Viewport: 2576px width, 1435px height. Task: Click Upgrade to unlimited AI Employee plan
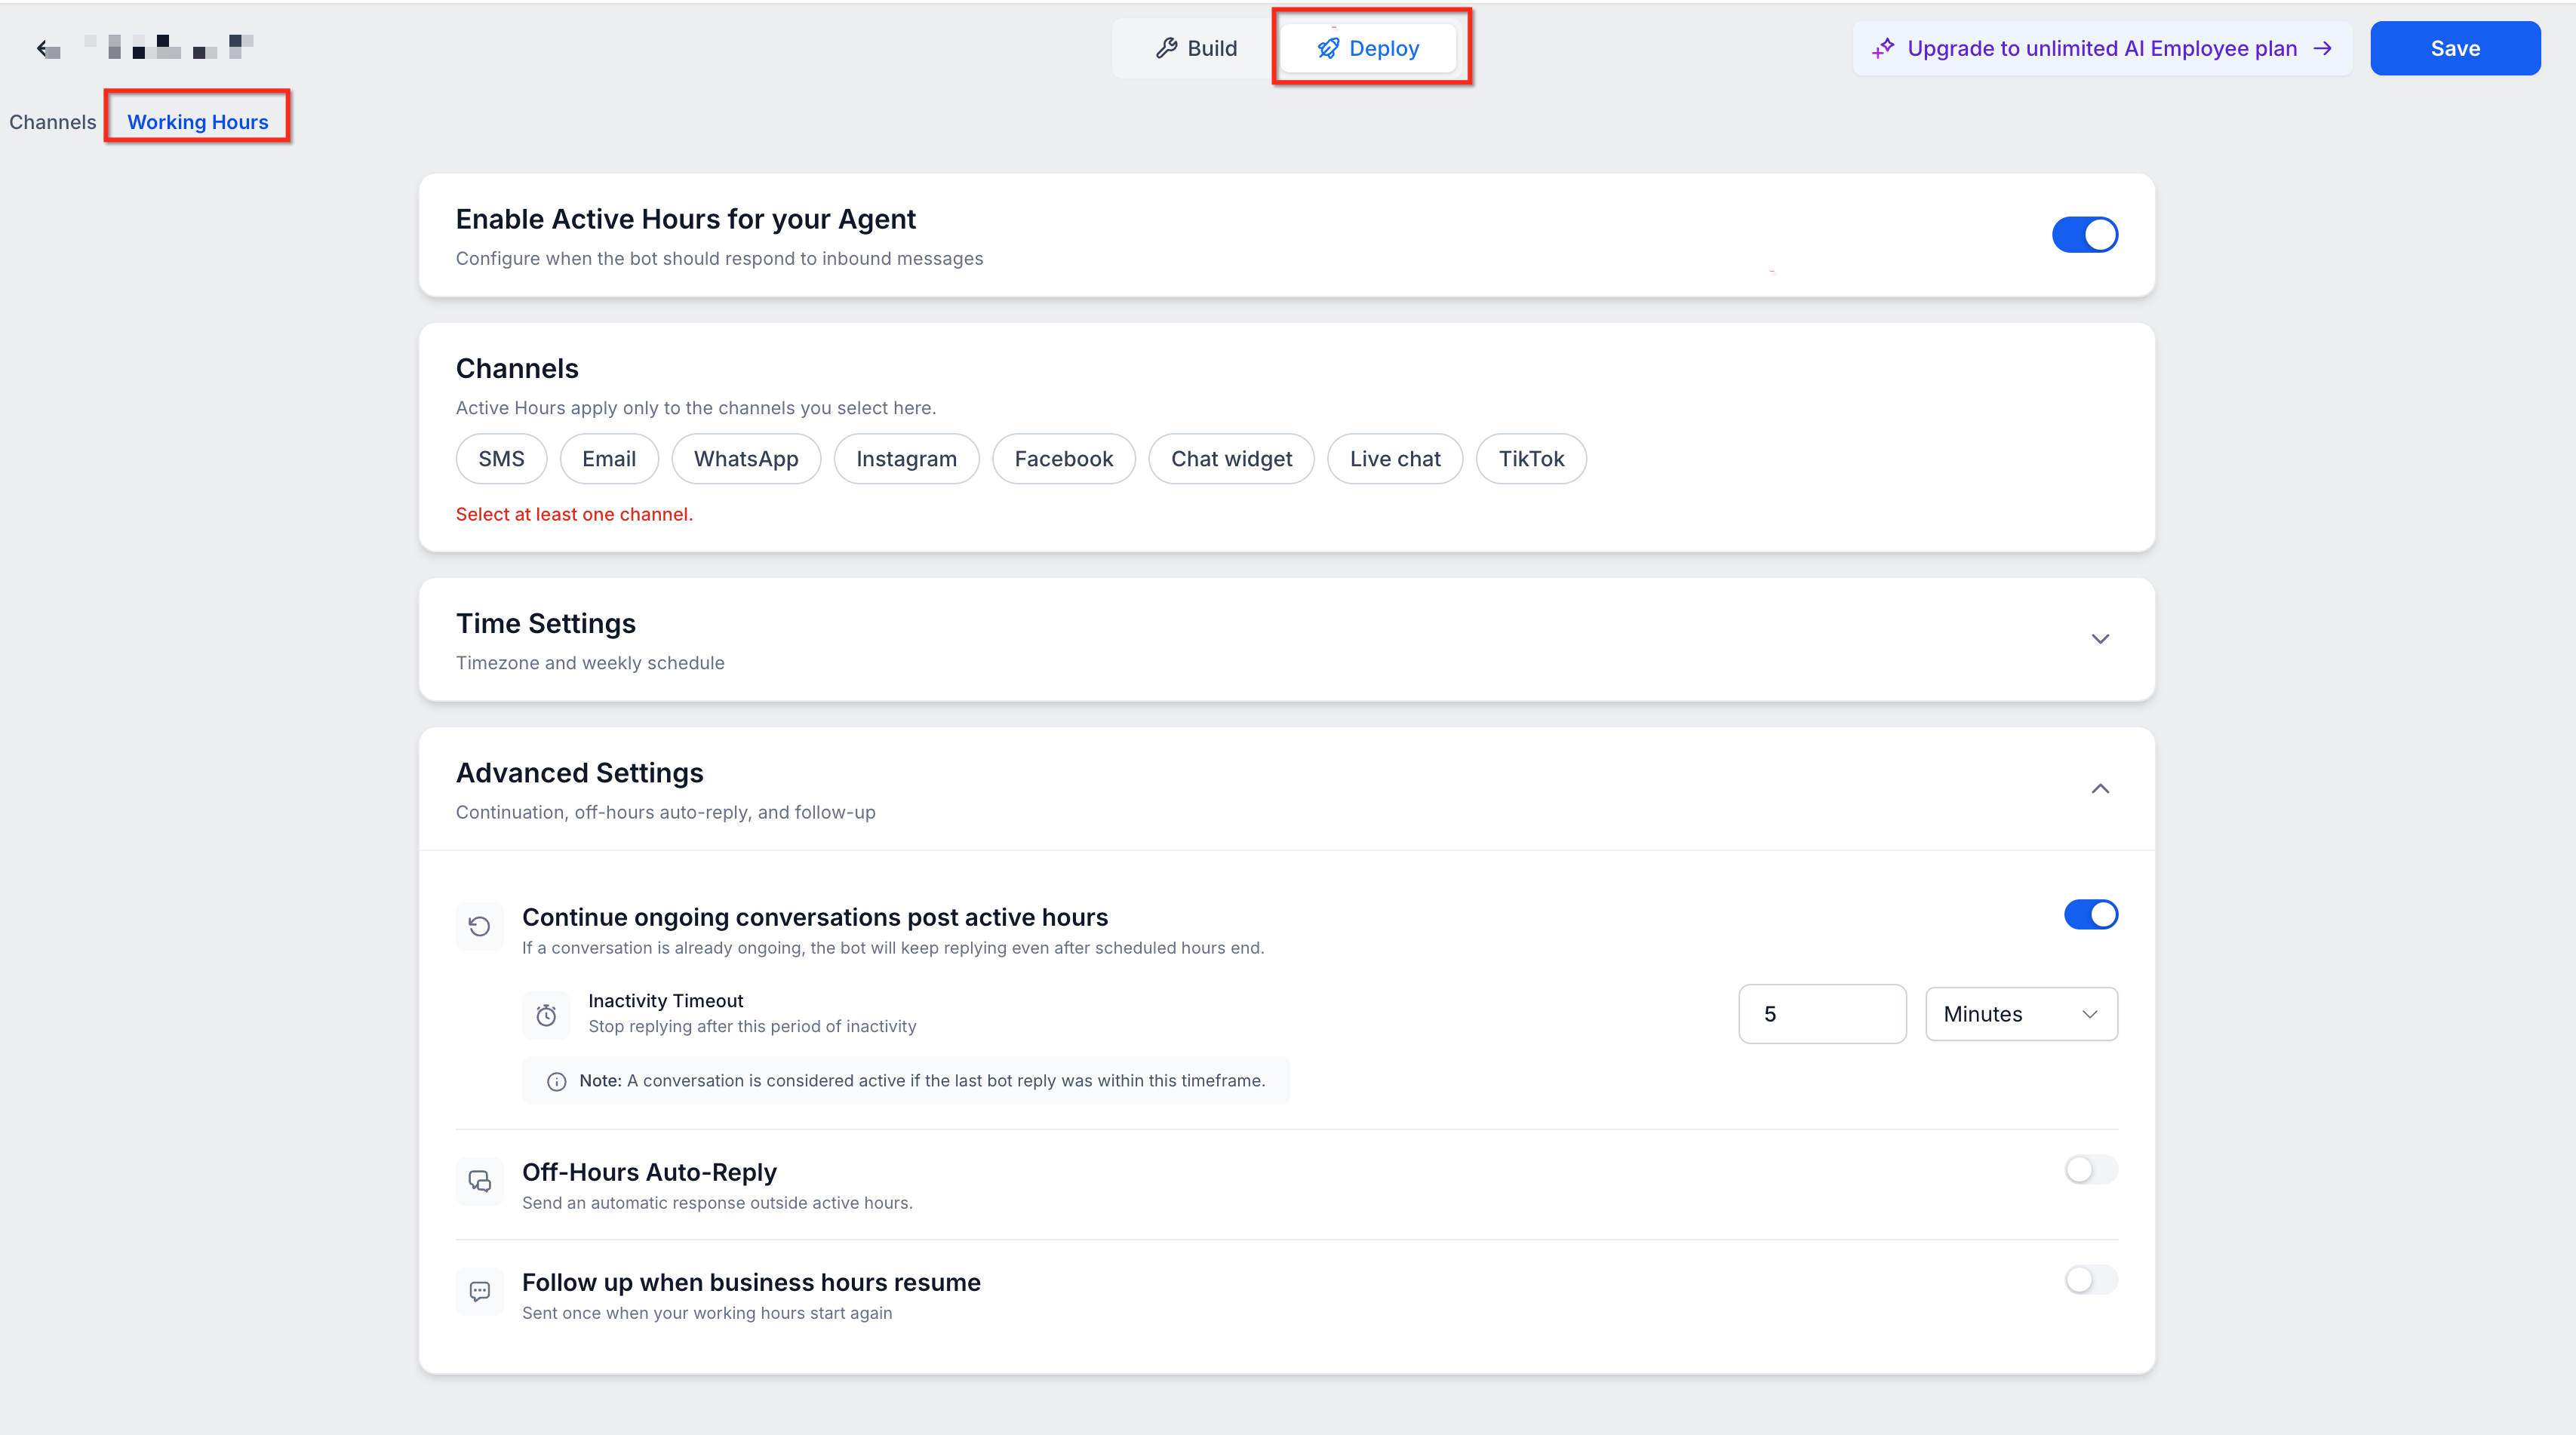(2101, 48)
